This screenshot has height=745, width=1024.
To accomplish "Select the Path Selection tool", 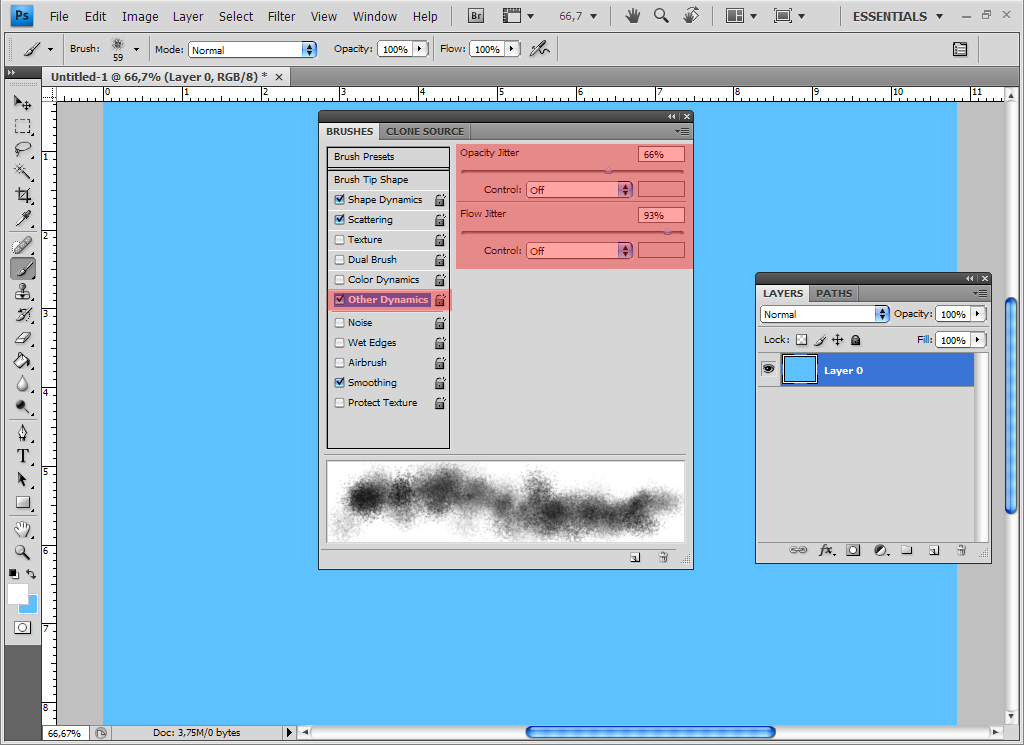I will pos(22,479).
